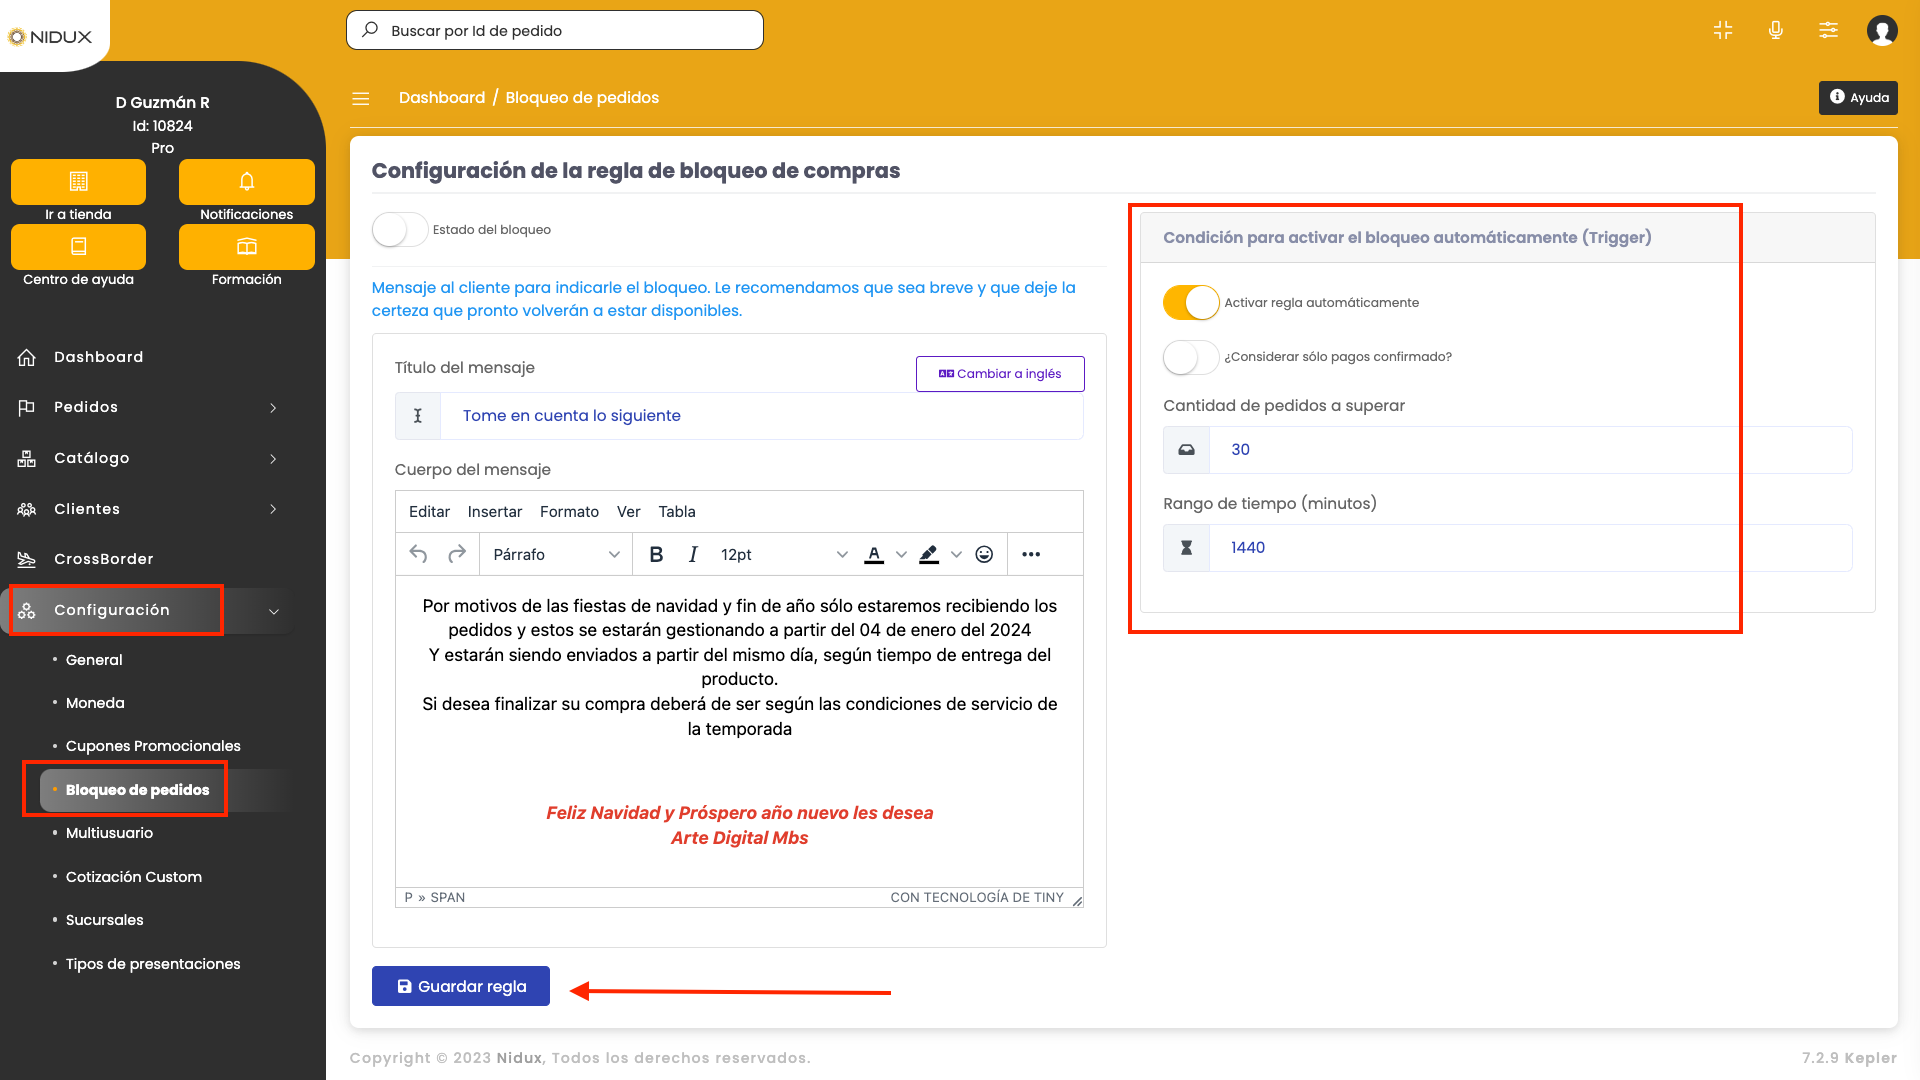This screenshot has height=1080, width=1920.
Task: Expand the Catálogo menu chevron
Action: pos(273,459)
